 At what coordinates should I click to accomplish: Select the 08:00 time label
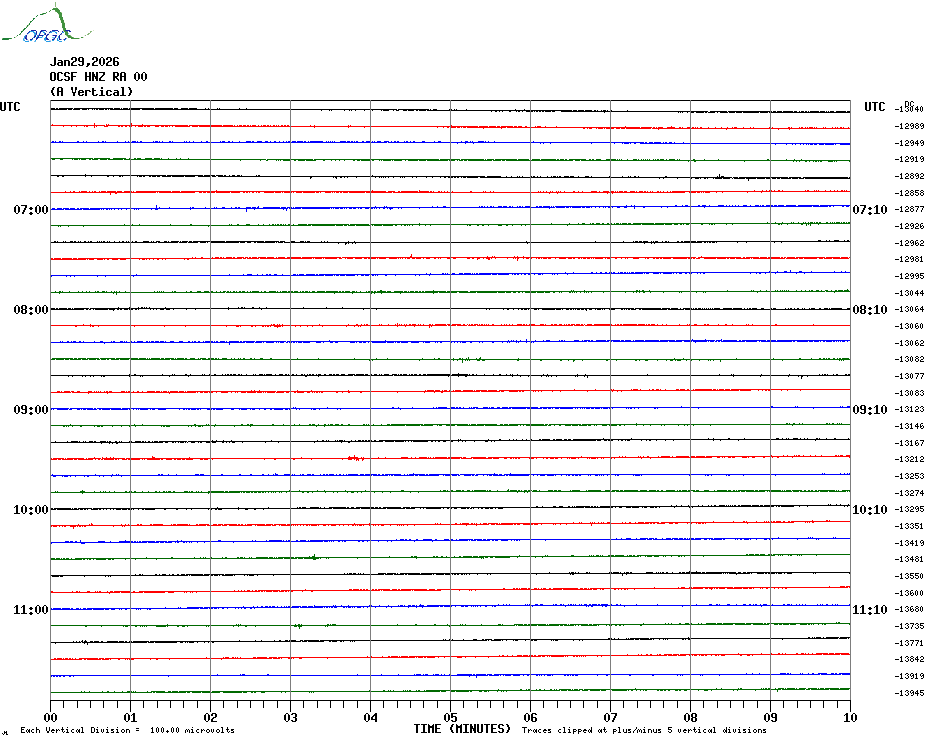tap(31, 310)
